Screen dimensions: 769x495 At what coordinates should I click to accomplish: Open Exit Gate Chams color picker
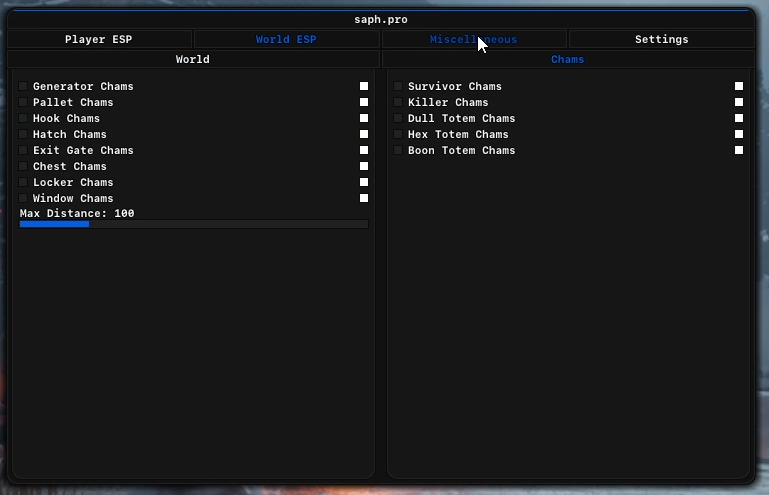click(x=364, y=150)
